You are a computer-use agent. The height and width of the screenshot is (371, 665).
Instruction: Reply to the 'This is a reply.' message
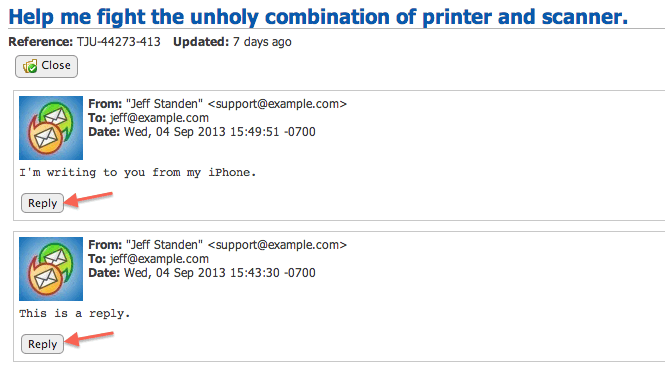[42, 344]
